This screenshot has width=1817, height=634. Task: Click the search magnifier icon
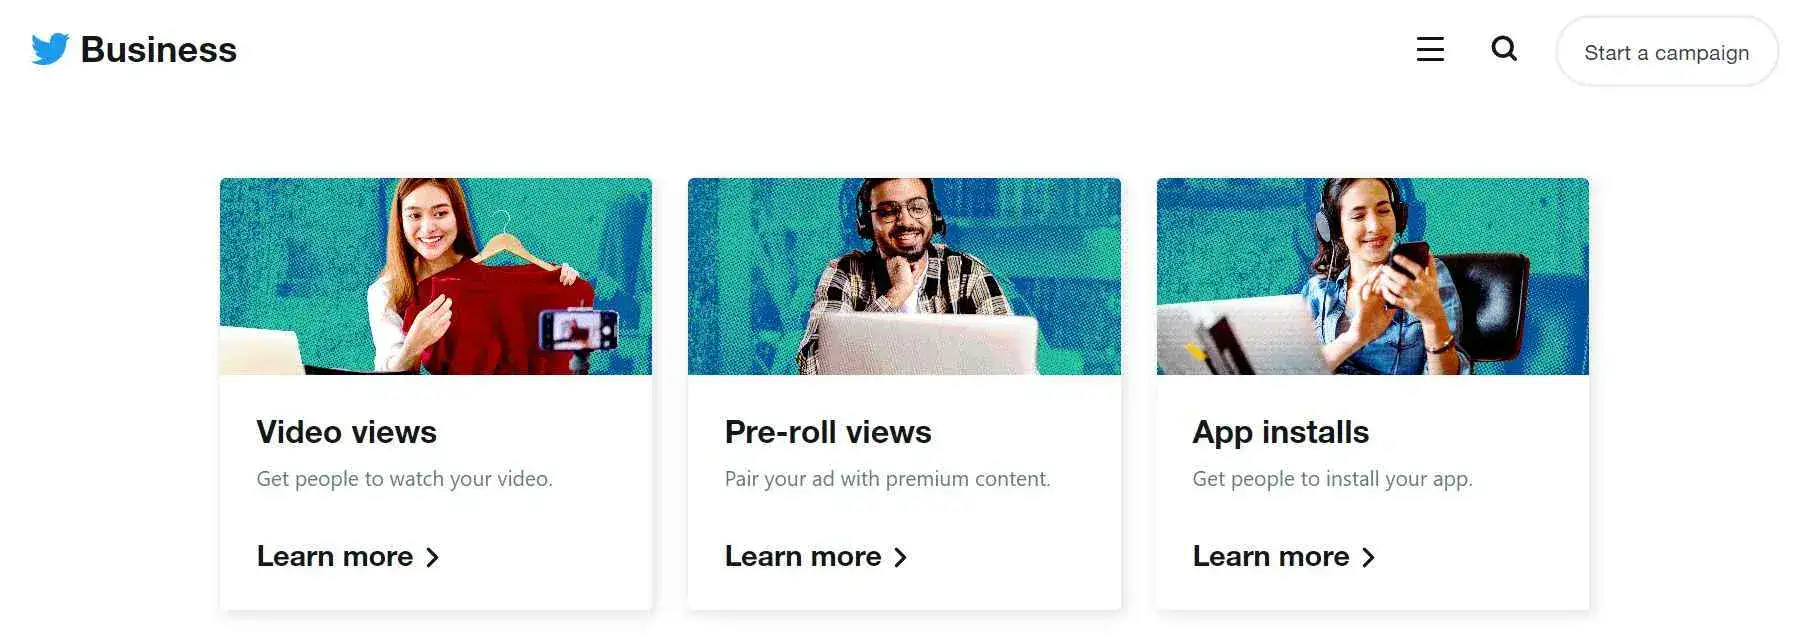1504,48
